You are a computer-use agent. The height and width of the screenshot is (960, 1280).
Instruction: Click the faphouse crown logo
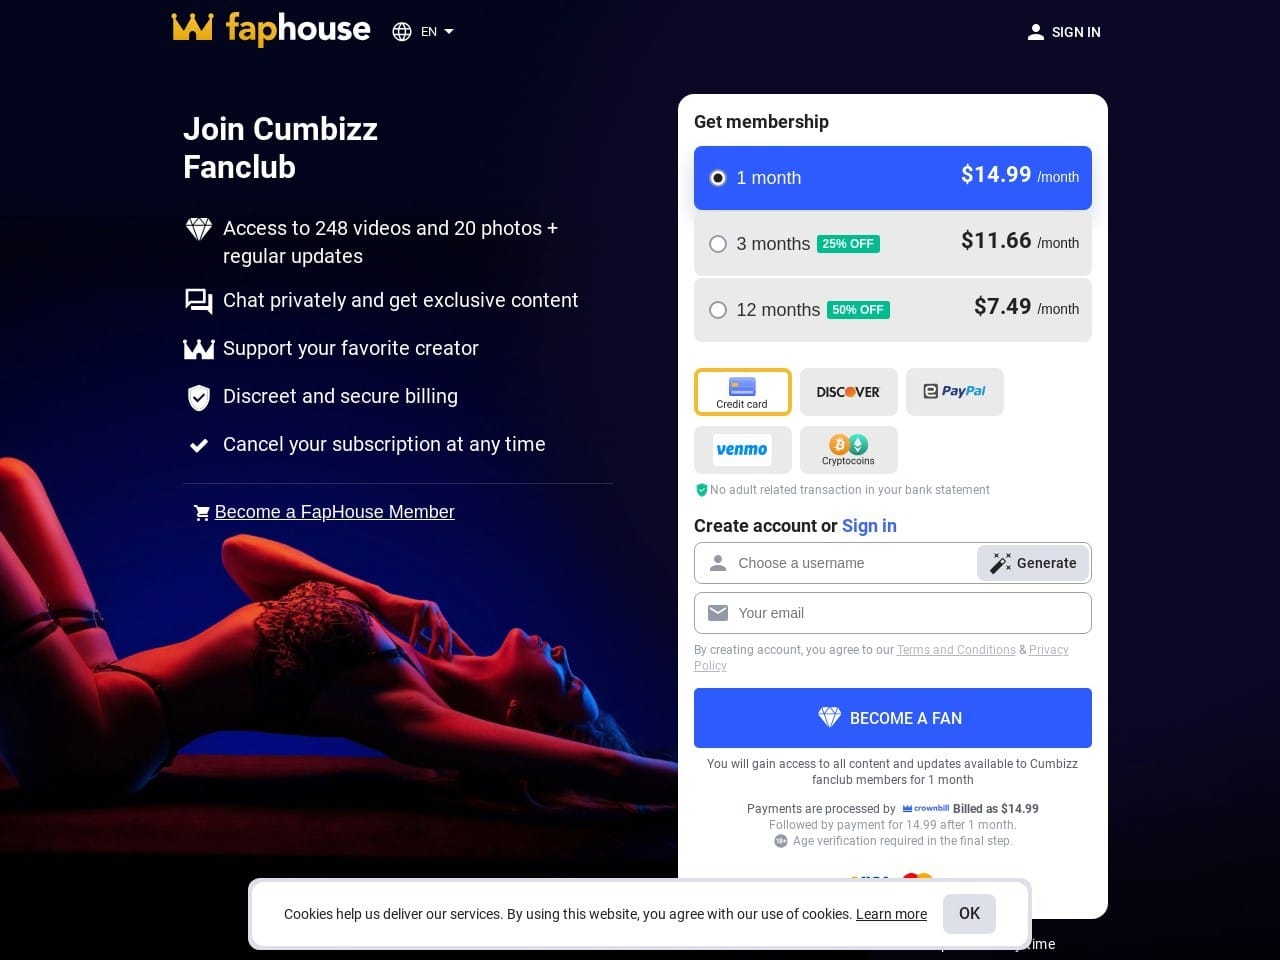193,28
